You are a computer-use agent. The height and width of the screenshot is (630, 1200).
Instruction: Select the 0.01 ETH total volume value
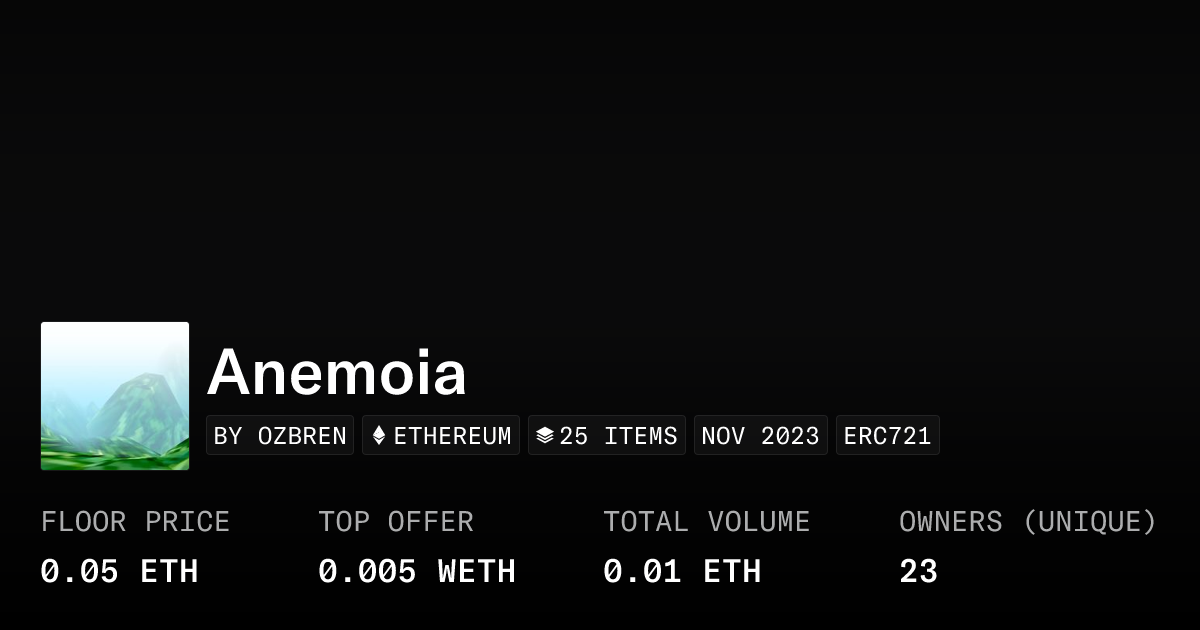pos(682,572)
